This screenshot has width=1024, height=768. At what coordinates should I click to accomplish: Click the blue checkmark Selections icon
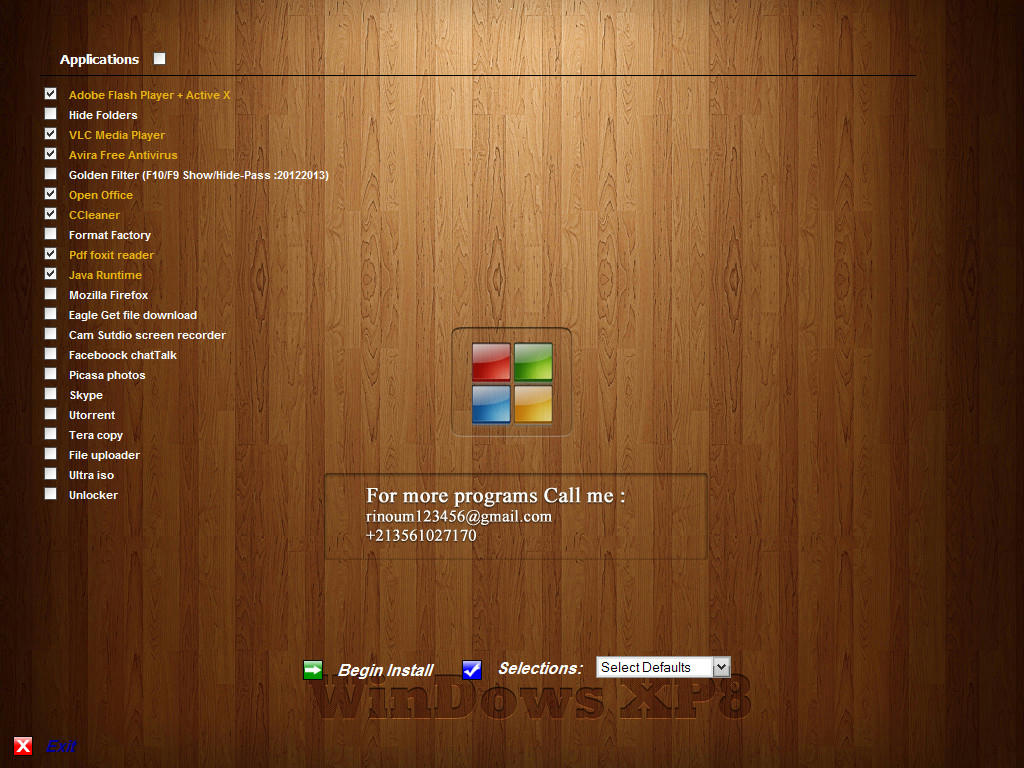472,669
